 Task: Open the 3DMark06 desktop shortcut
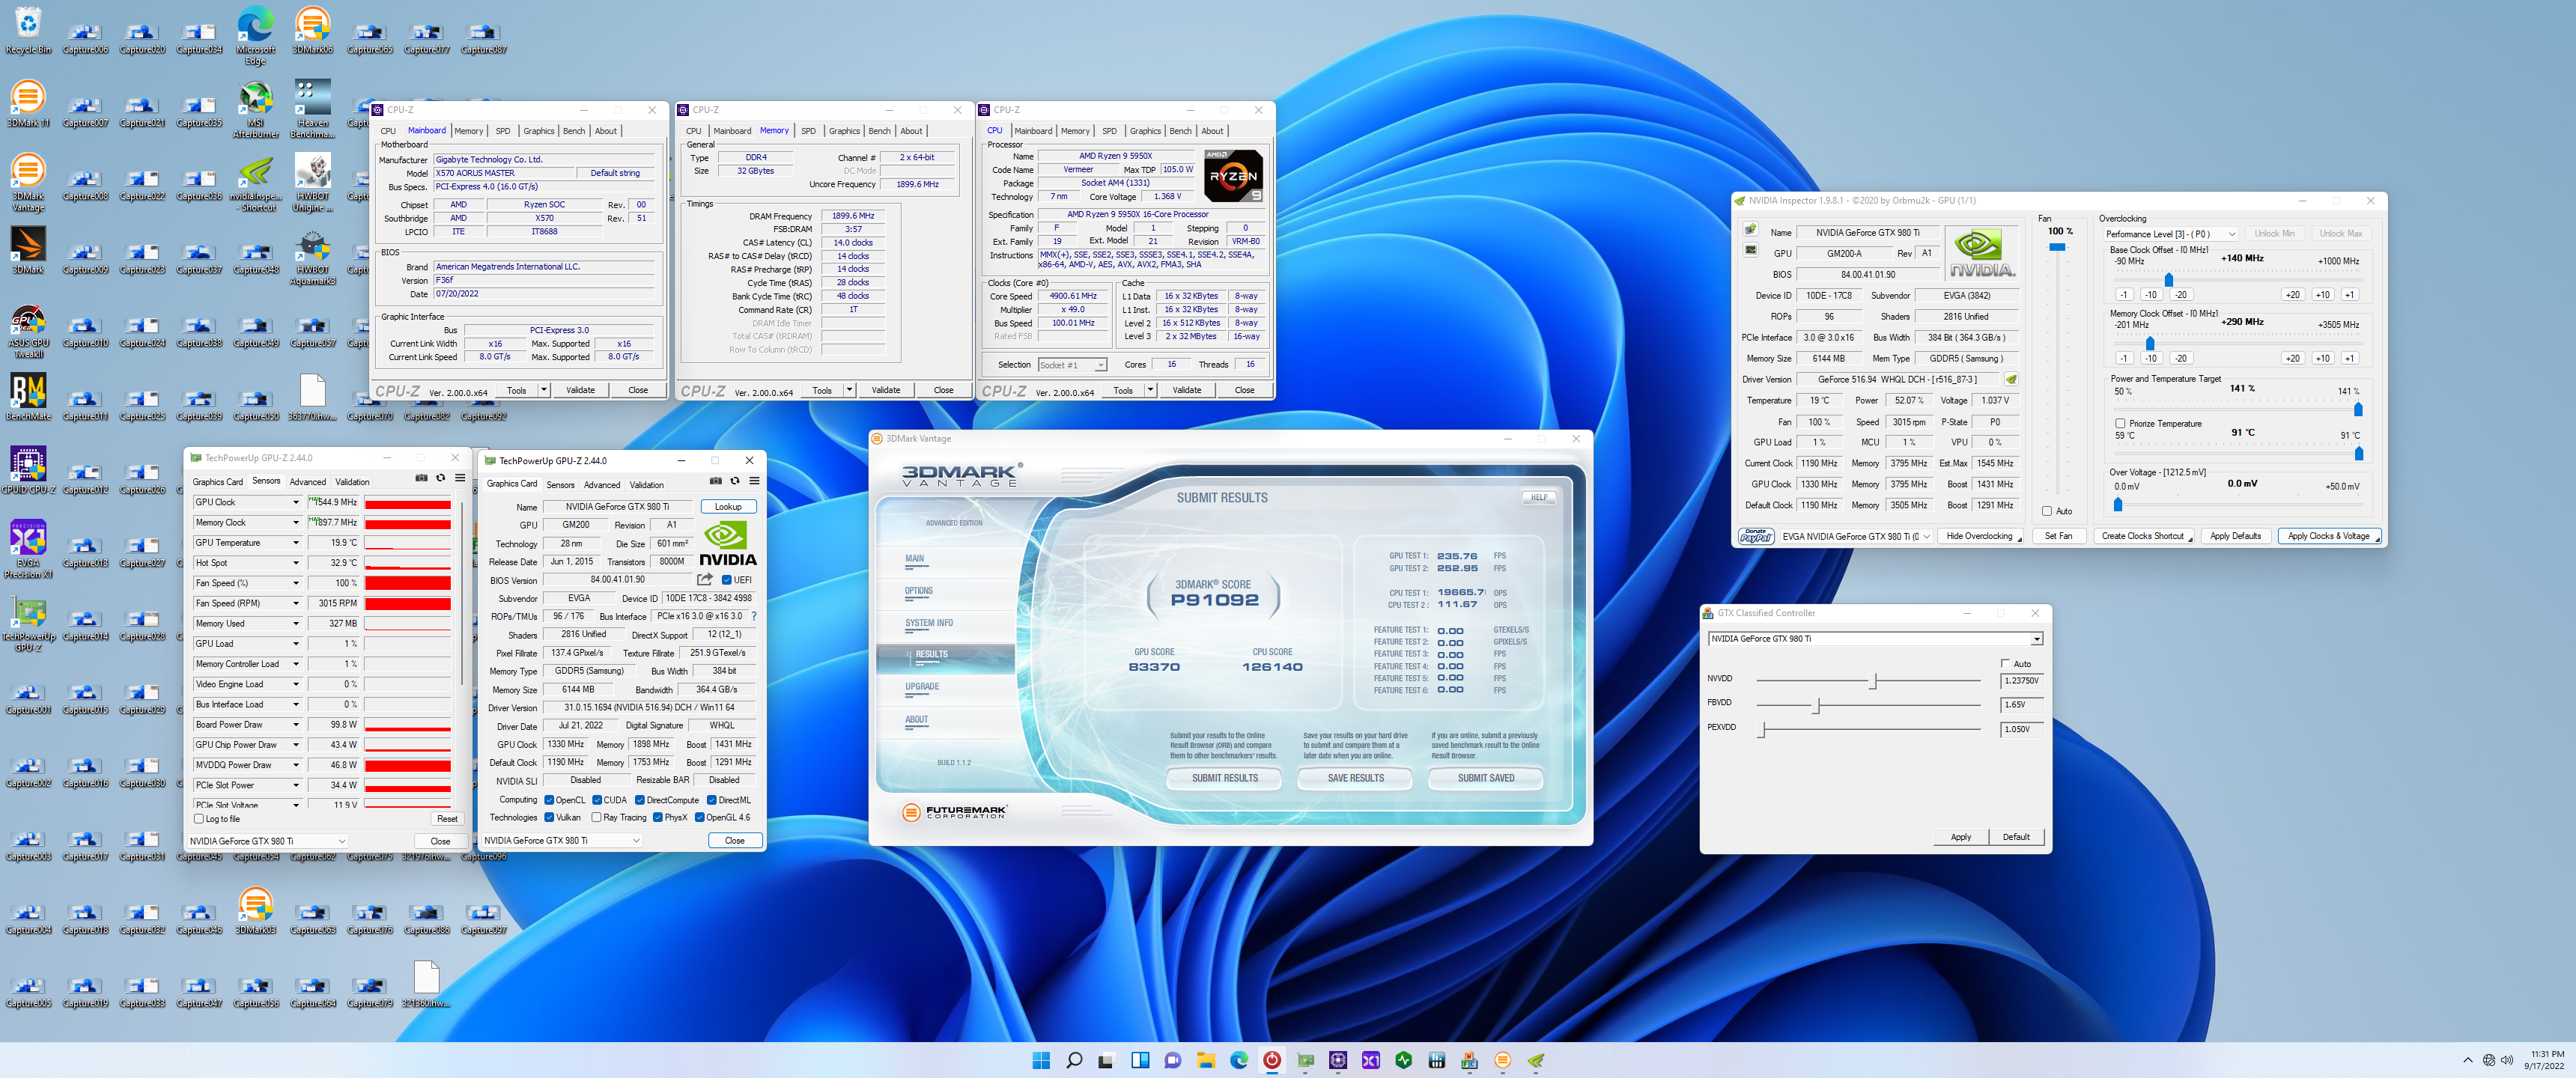pyautogui.click(x=312, y=30)
